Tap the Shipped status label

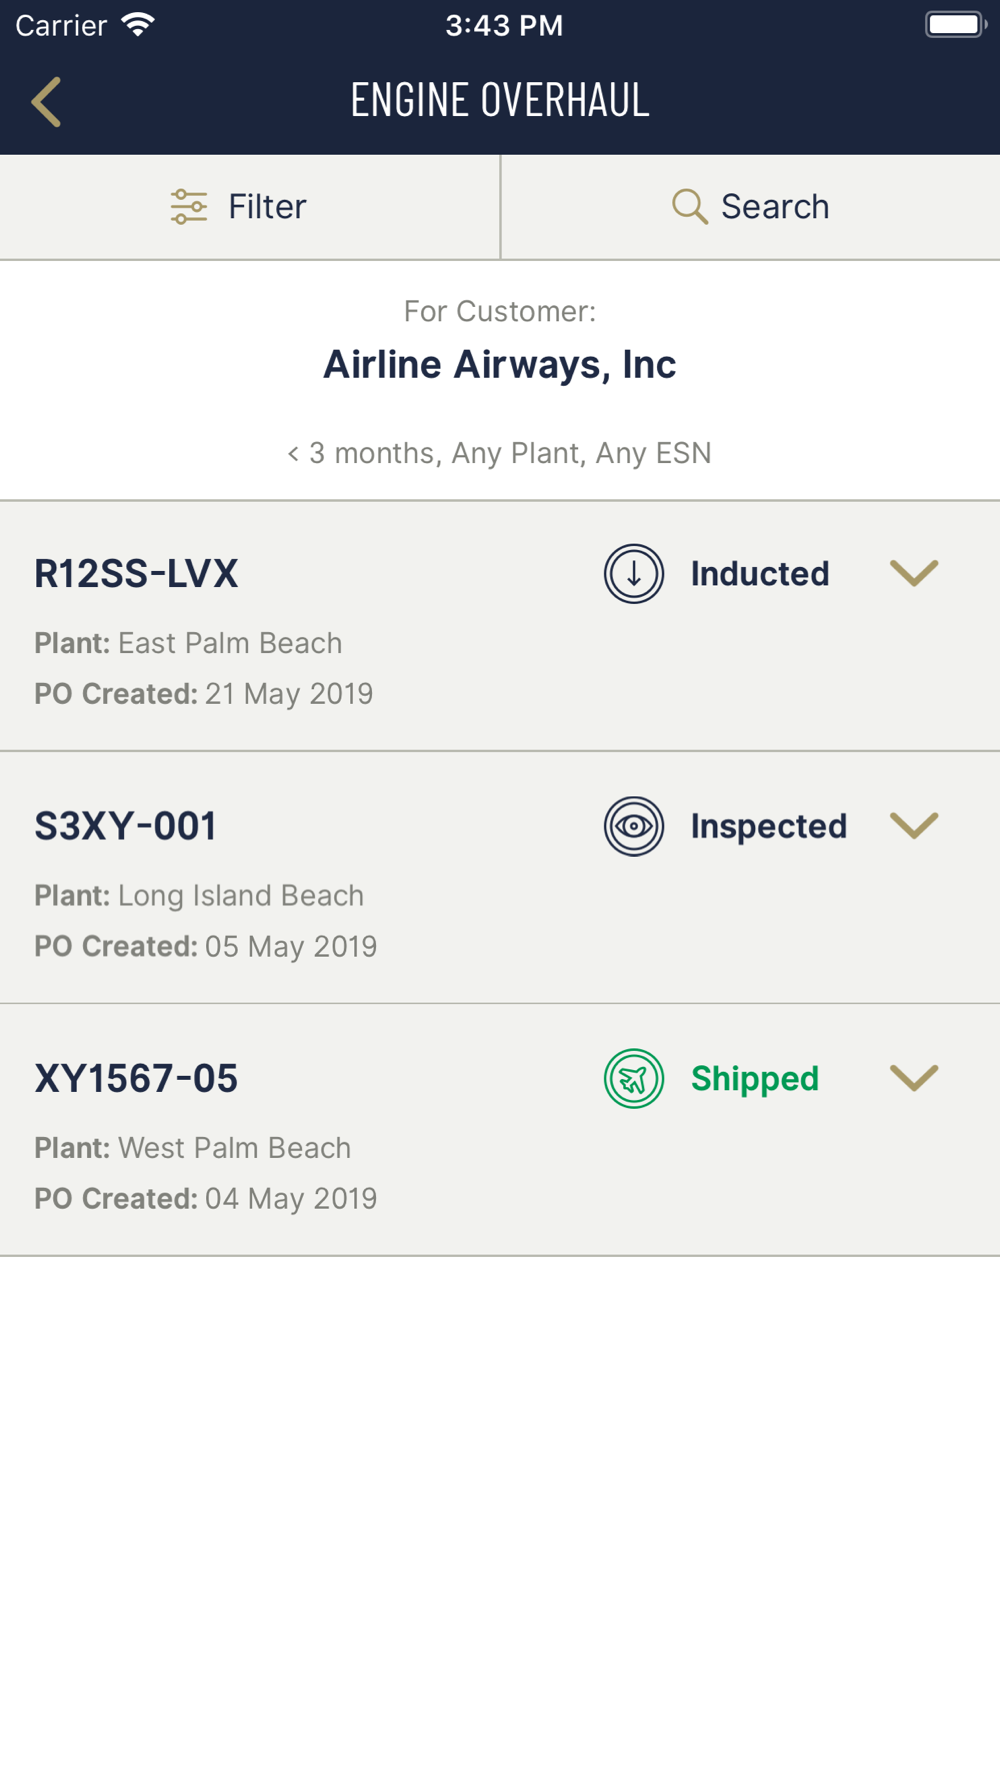pos(755,1079)
